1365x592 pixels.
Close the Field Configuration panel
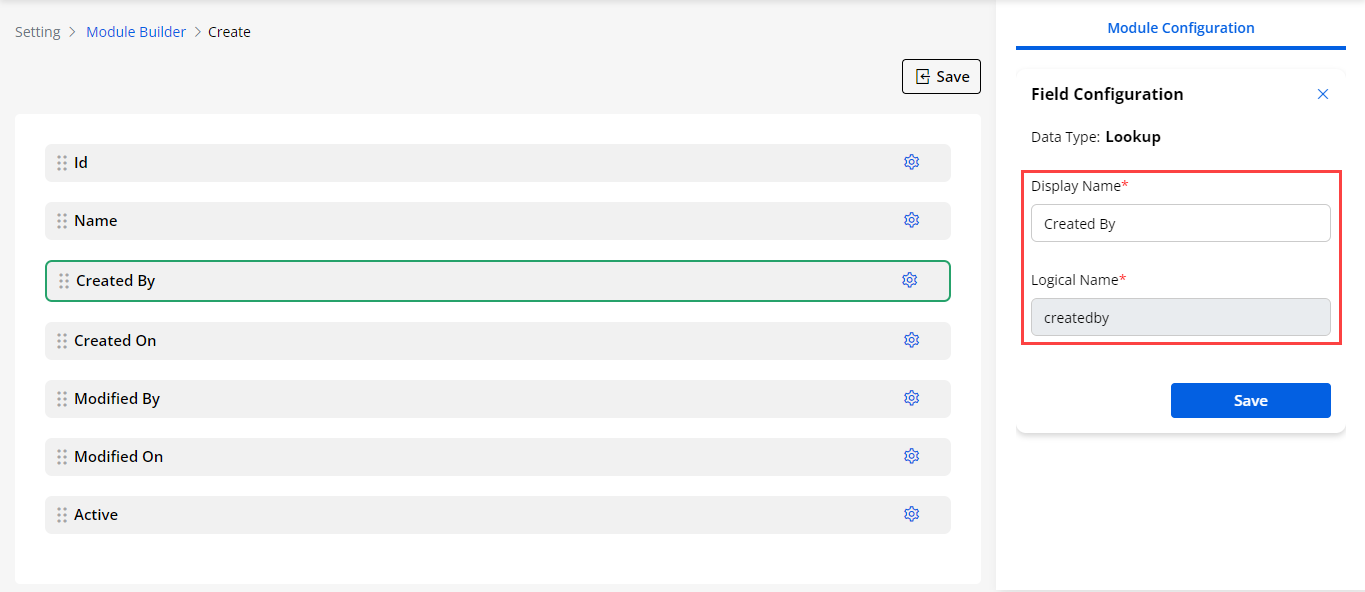click(1323, 94)
